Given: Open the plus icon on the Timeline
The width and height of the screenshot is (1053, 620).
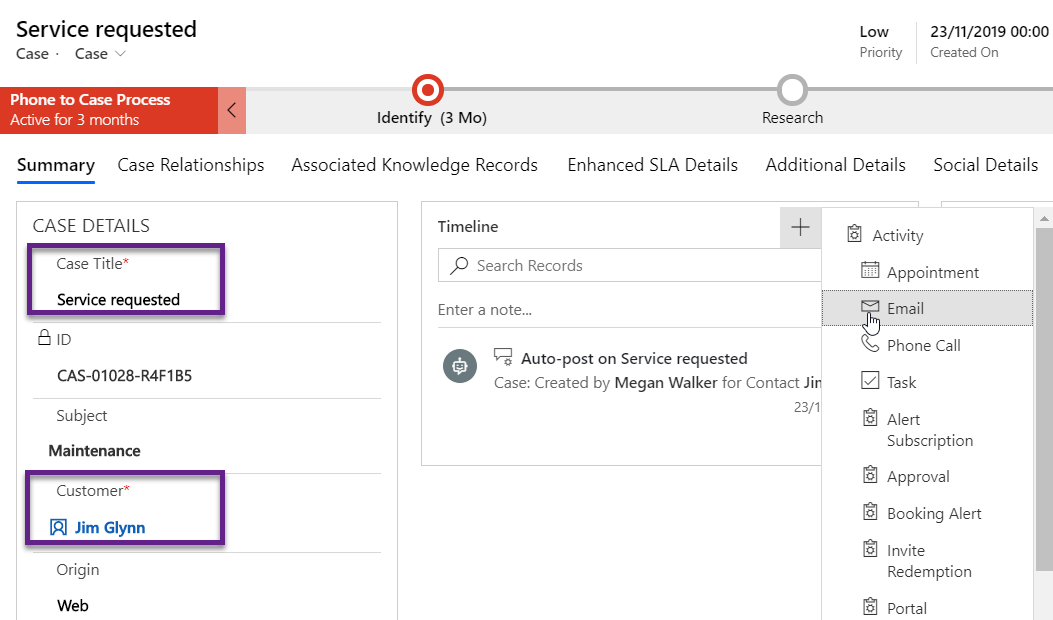Looking at the screenshot, I should (800, 227).
